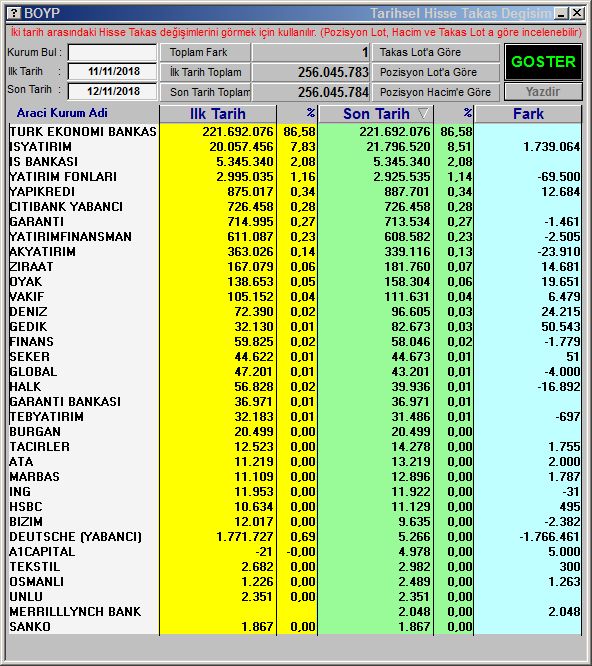Image resolution: width=592 pixels, height=666 pixels.
Task: Select GARANTI BANKASI row name
Action: 65,402
